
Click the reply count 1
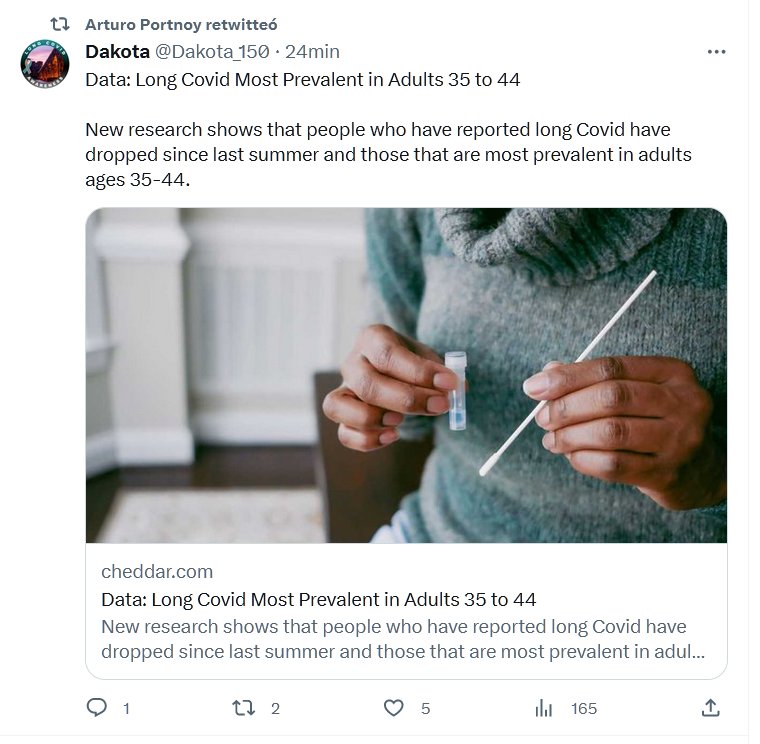(126, 708)
